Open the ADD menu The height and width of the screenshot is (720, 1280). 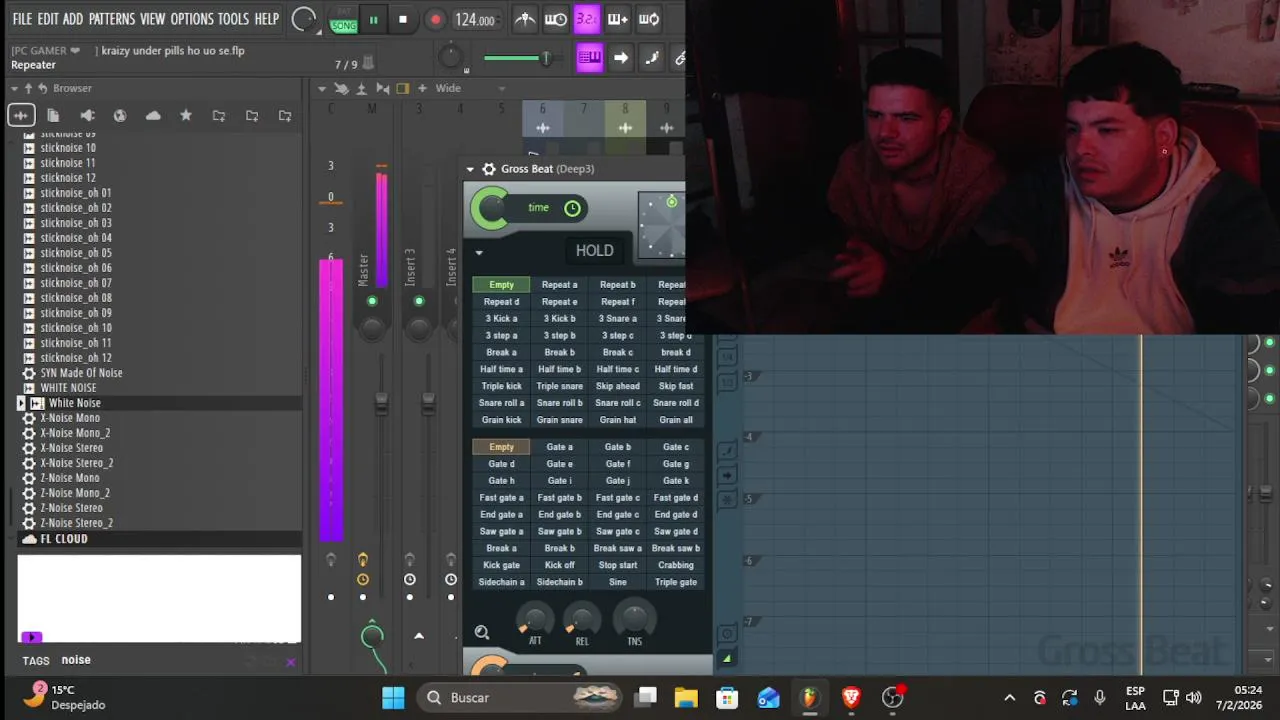point(73,19)
